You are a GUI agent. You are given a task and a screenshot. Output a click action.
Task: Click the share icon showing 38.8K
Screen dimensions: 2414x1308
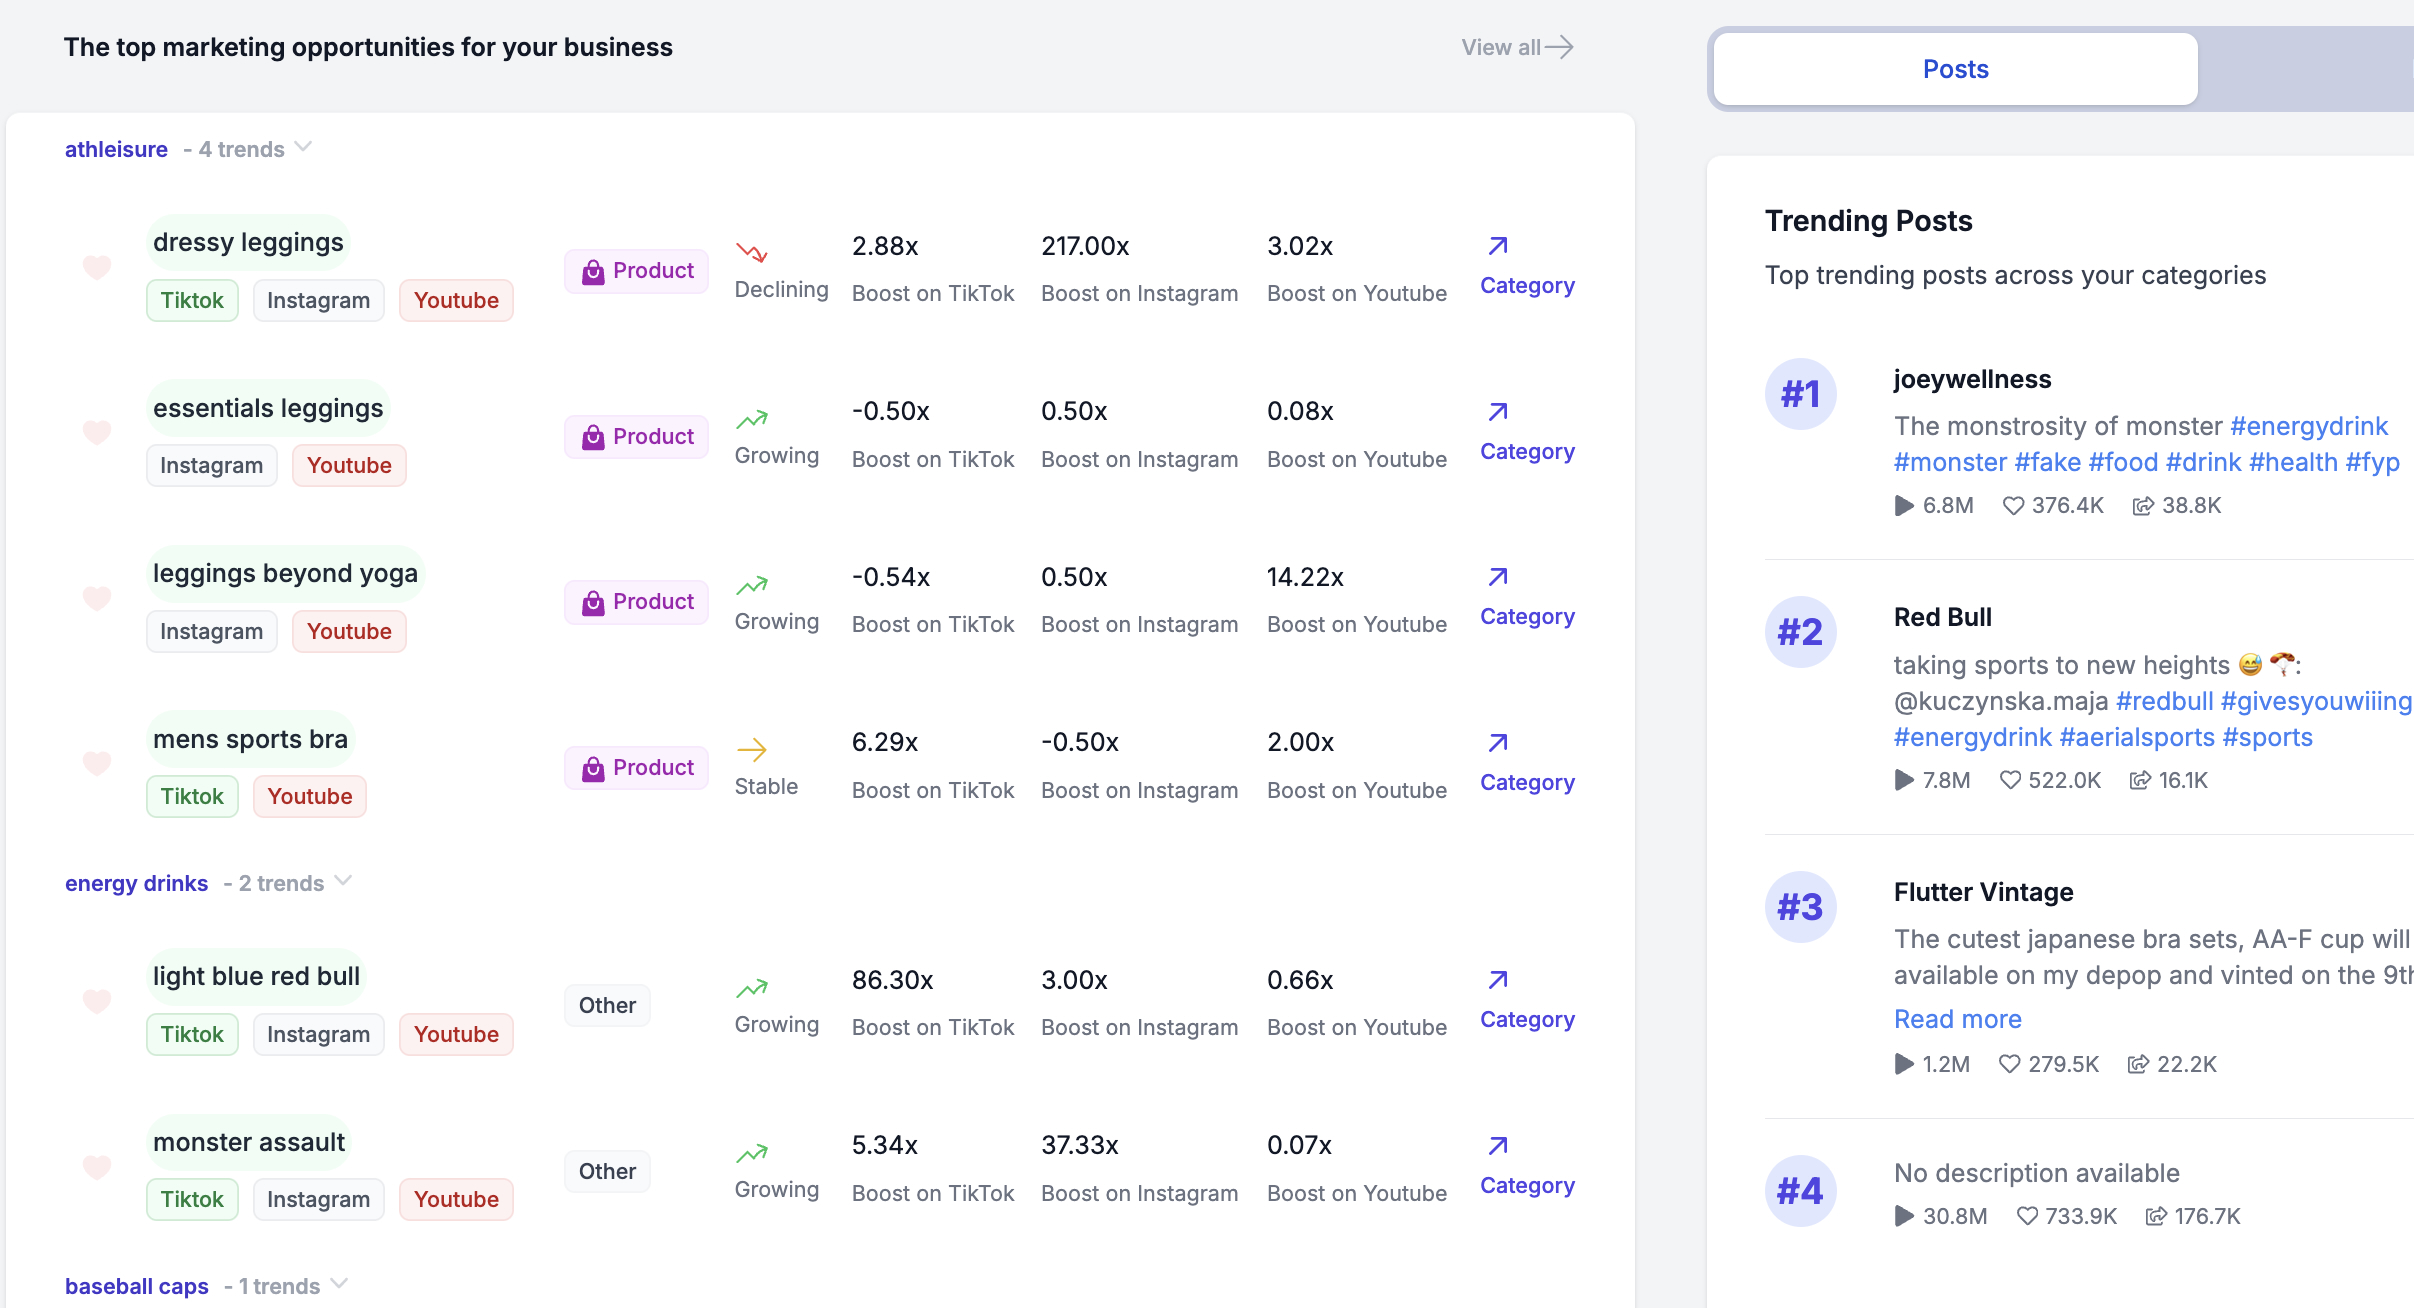click(2143, 506)
